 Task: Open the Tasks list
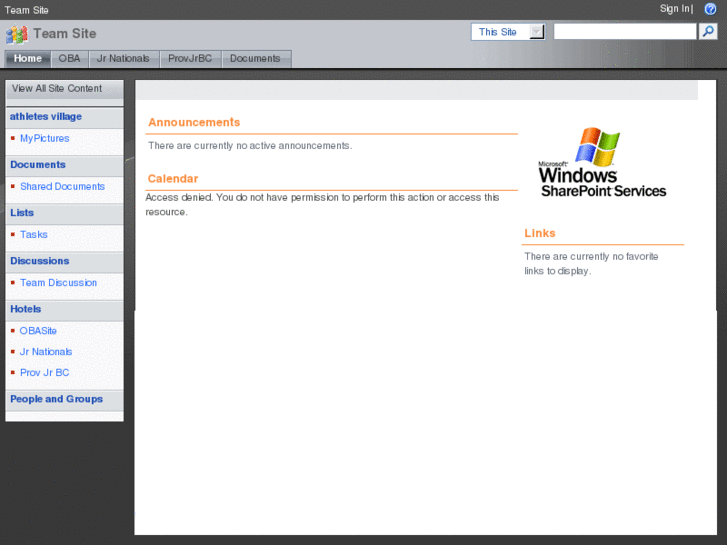click(x=34, y=235)
